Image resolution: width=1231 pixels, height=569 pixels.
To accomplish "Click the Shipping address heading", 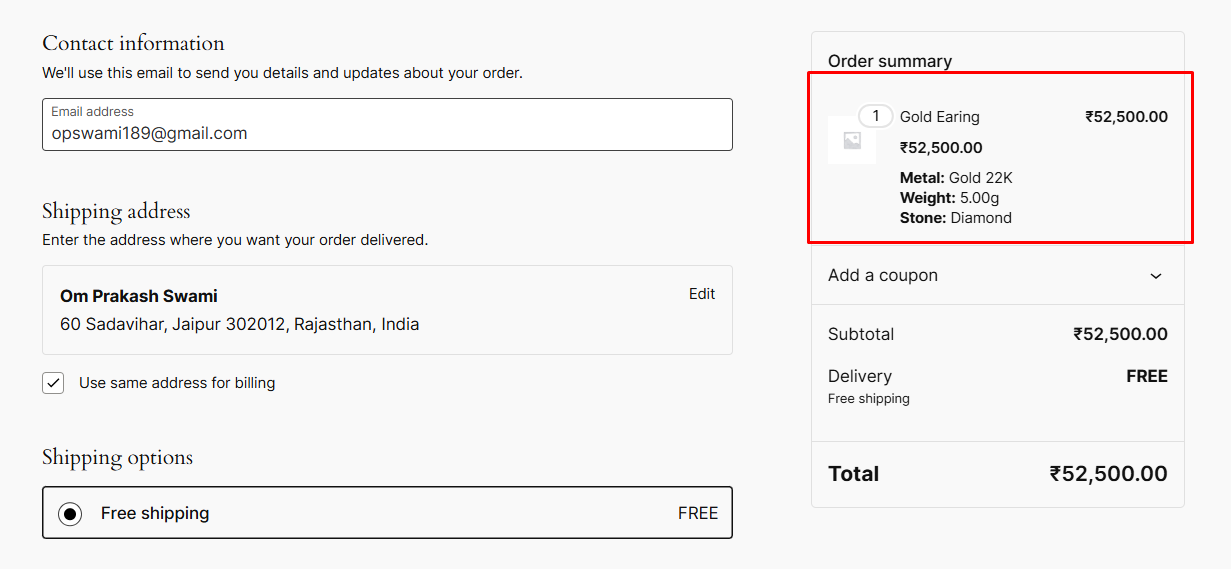I will 116,211.
